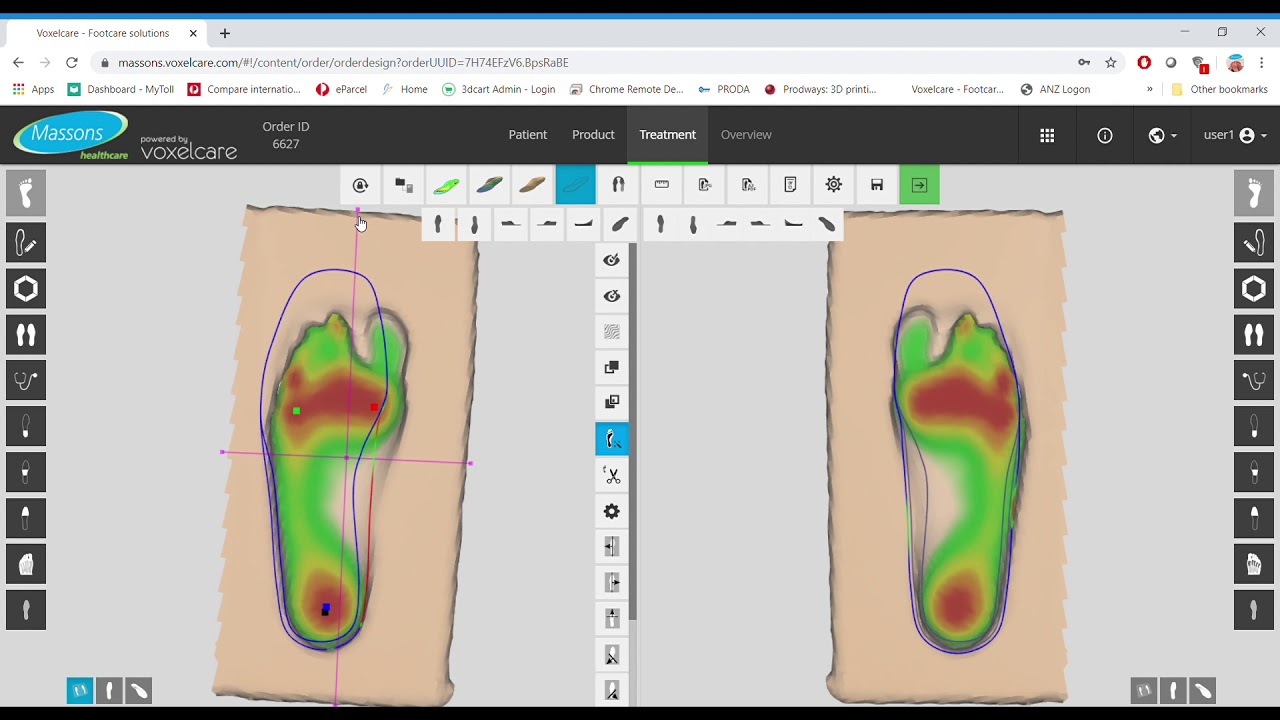Expand the user1 account dropdown
The height and width of the screenshot is (720, 1280).
click(x=1235, y=135)
